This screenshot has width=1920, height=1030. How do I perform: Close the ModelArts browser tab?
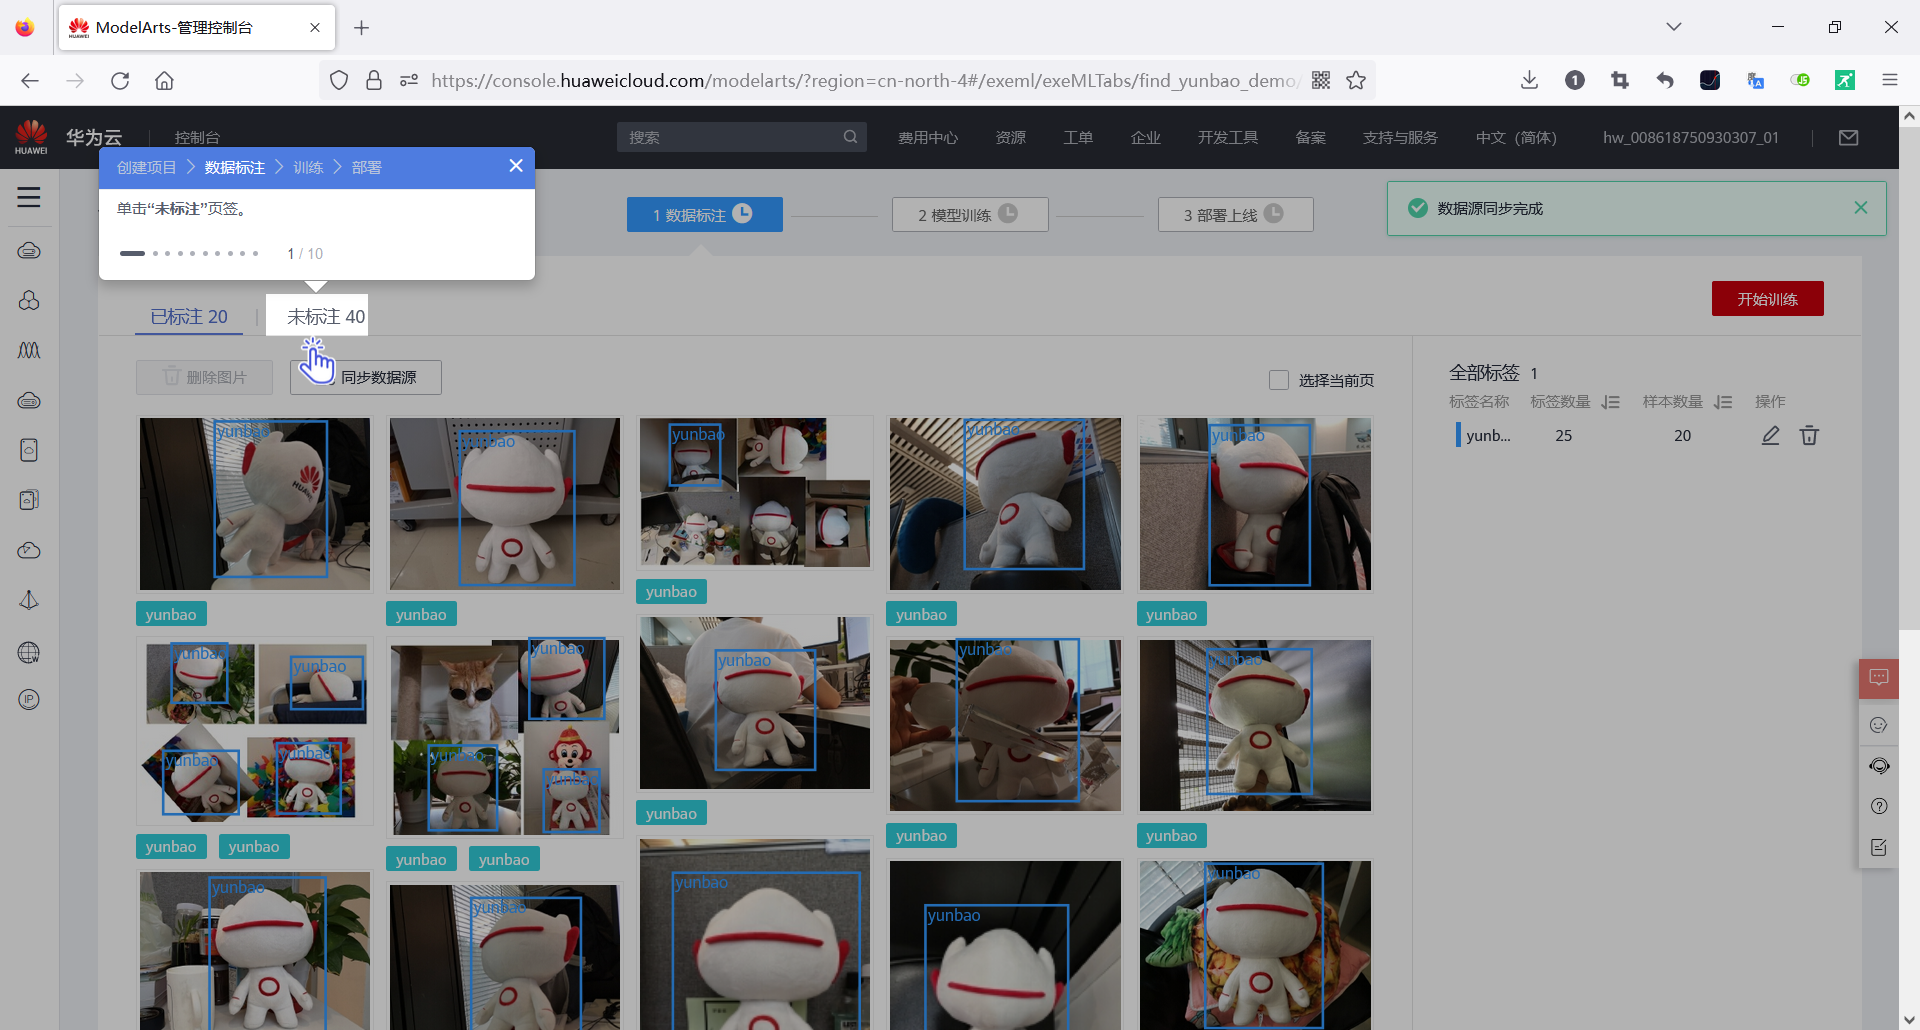pyautogui.click(x=315, y=27)
